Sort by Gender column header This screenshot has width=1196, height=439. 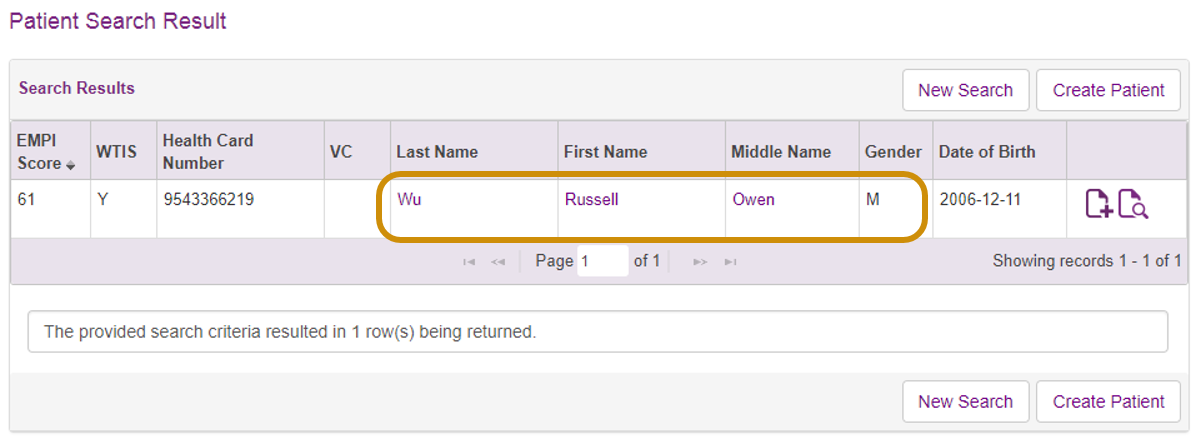pyautogui.click(x=893, y=152)
